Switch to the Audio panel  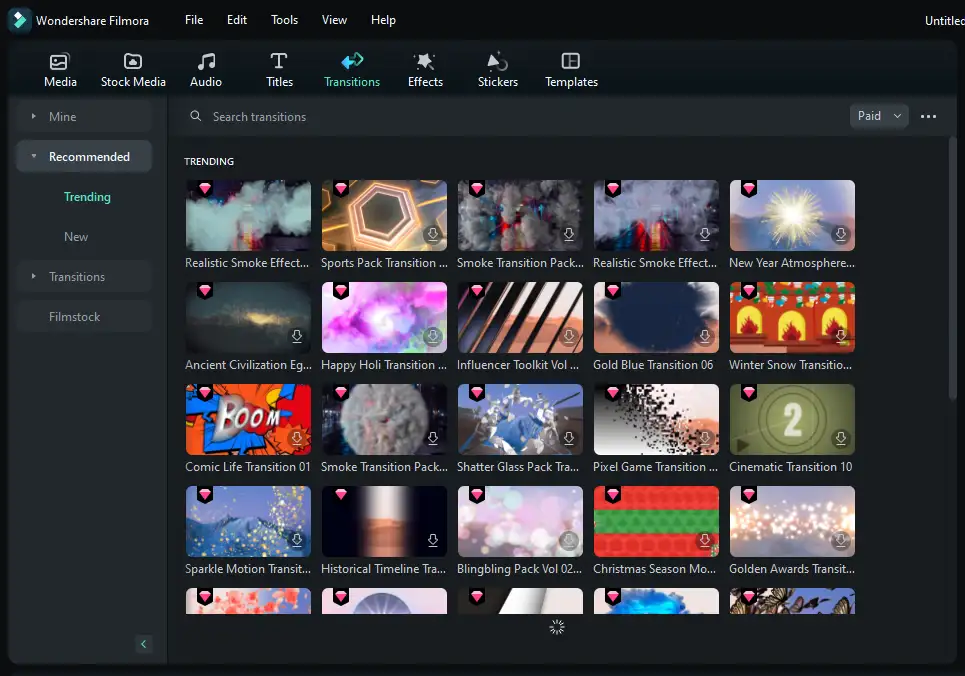click(206, 62)
